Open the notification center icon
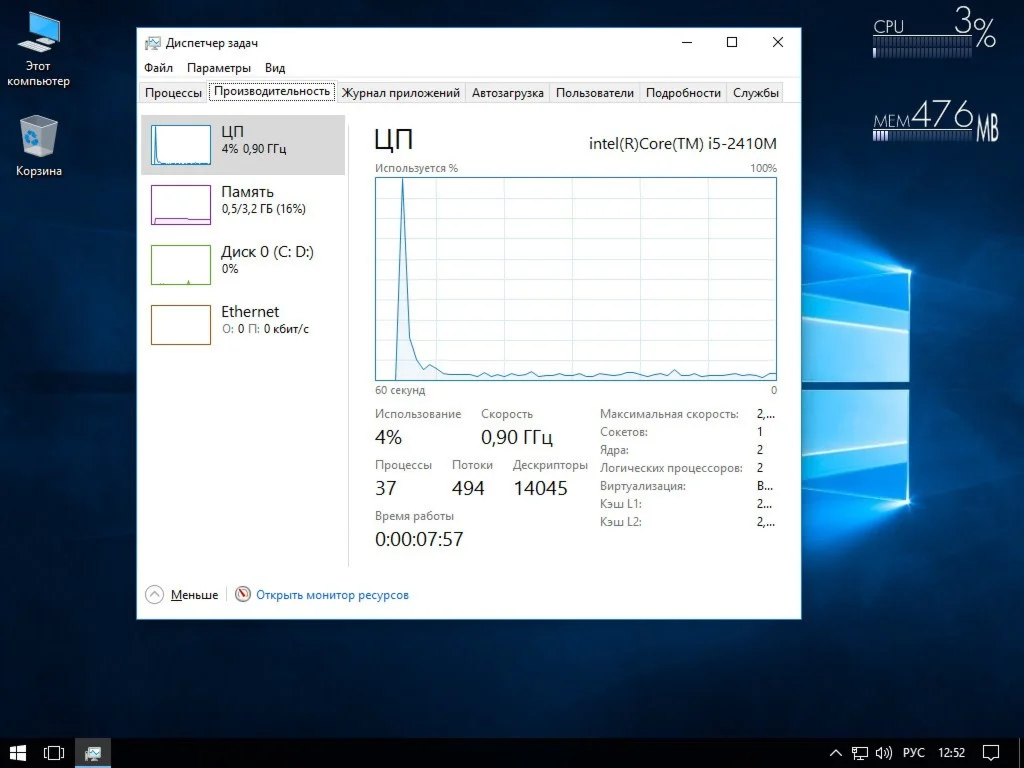The width and height of the screenshot is (1024, 768). (x=991, y=752)
